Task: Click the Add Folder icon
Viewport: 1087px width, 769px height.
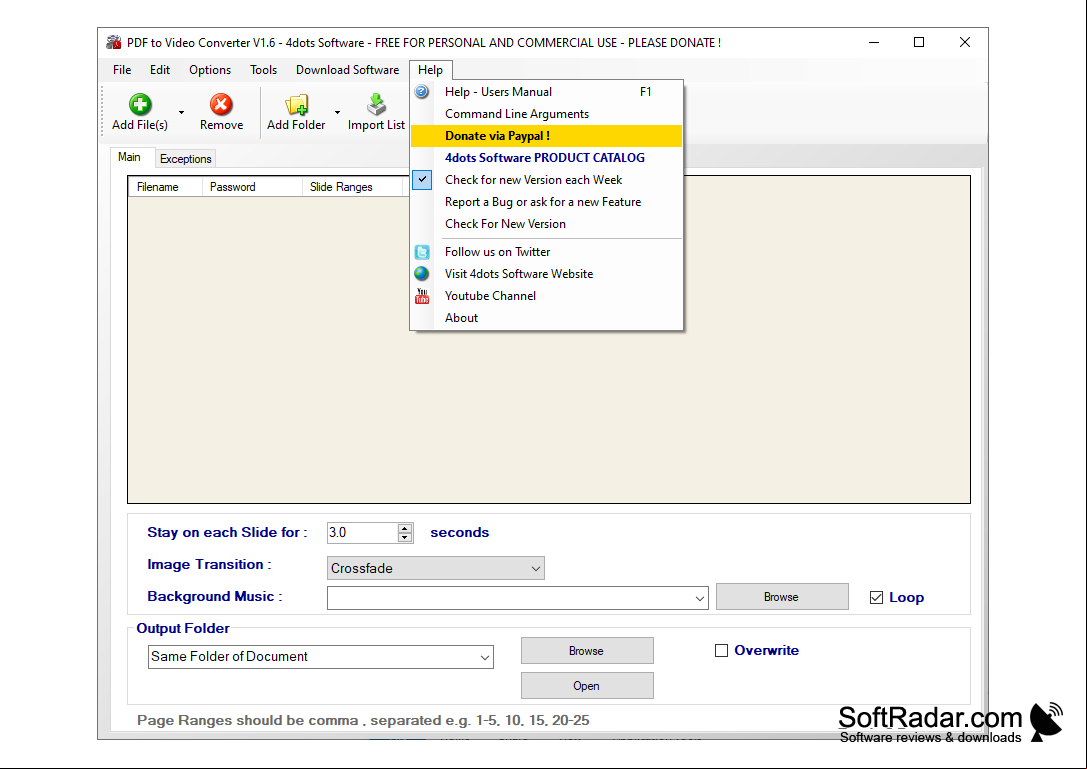Action: [x=296, y=104]
